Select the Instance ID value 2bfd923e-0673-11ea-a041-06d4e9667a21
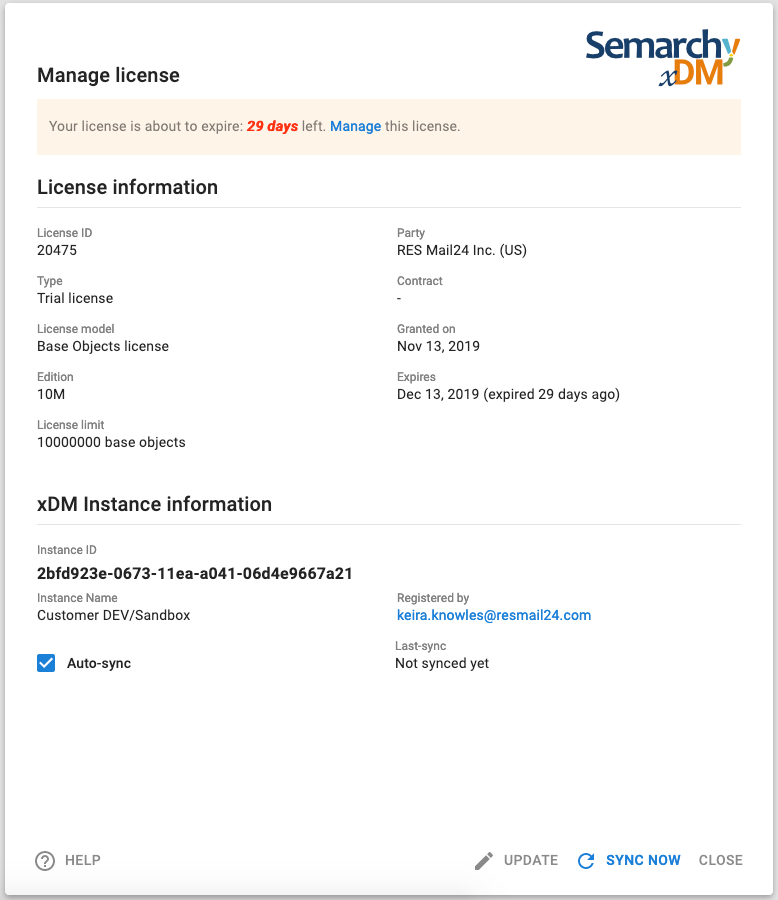The height and width of the screenshot is (900, 778). click(195, 573)
